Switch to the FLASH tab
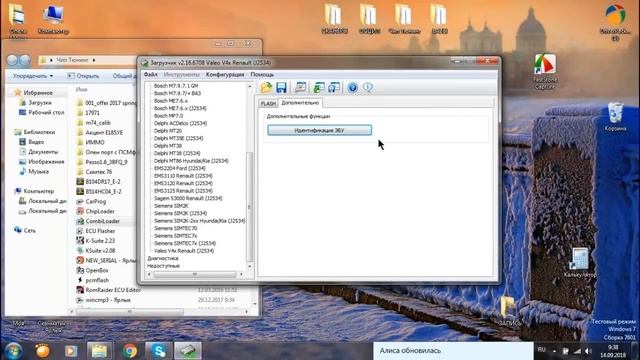This screenshot has height=360, width=640. [268, 103]
